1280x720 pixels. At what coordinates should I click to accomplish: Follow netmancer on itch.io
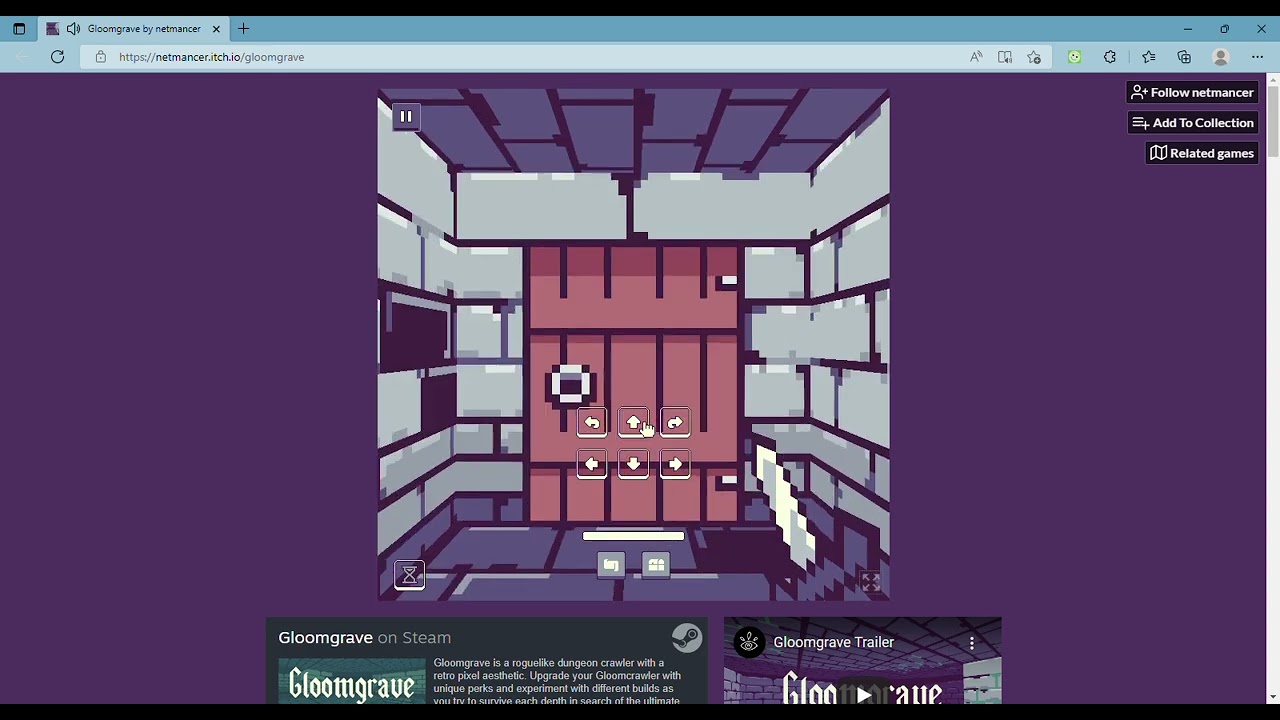(x=1192, y=92)
